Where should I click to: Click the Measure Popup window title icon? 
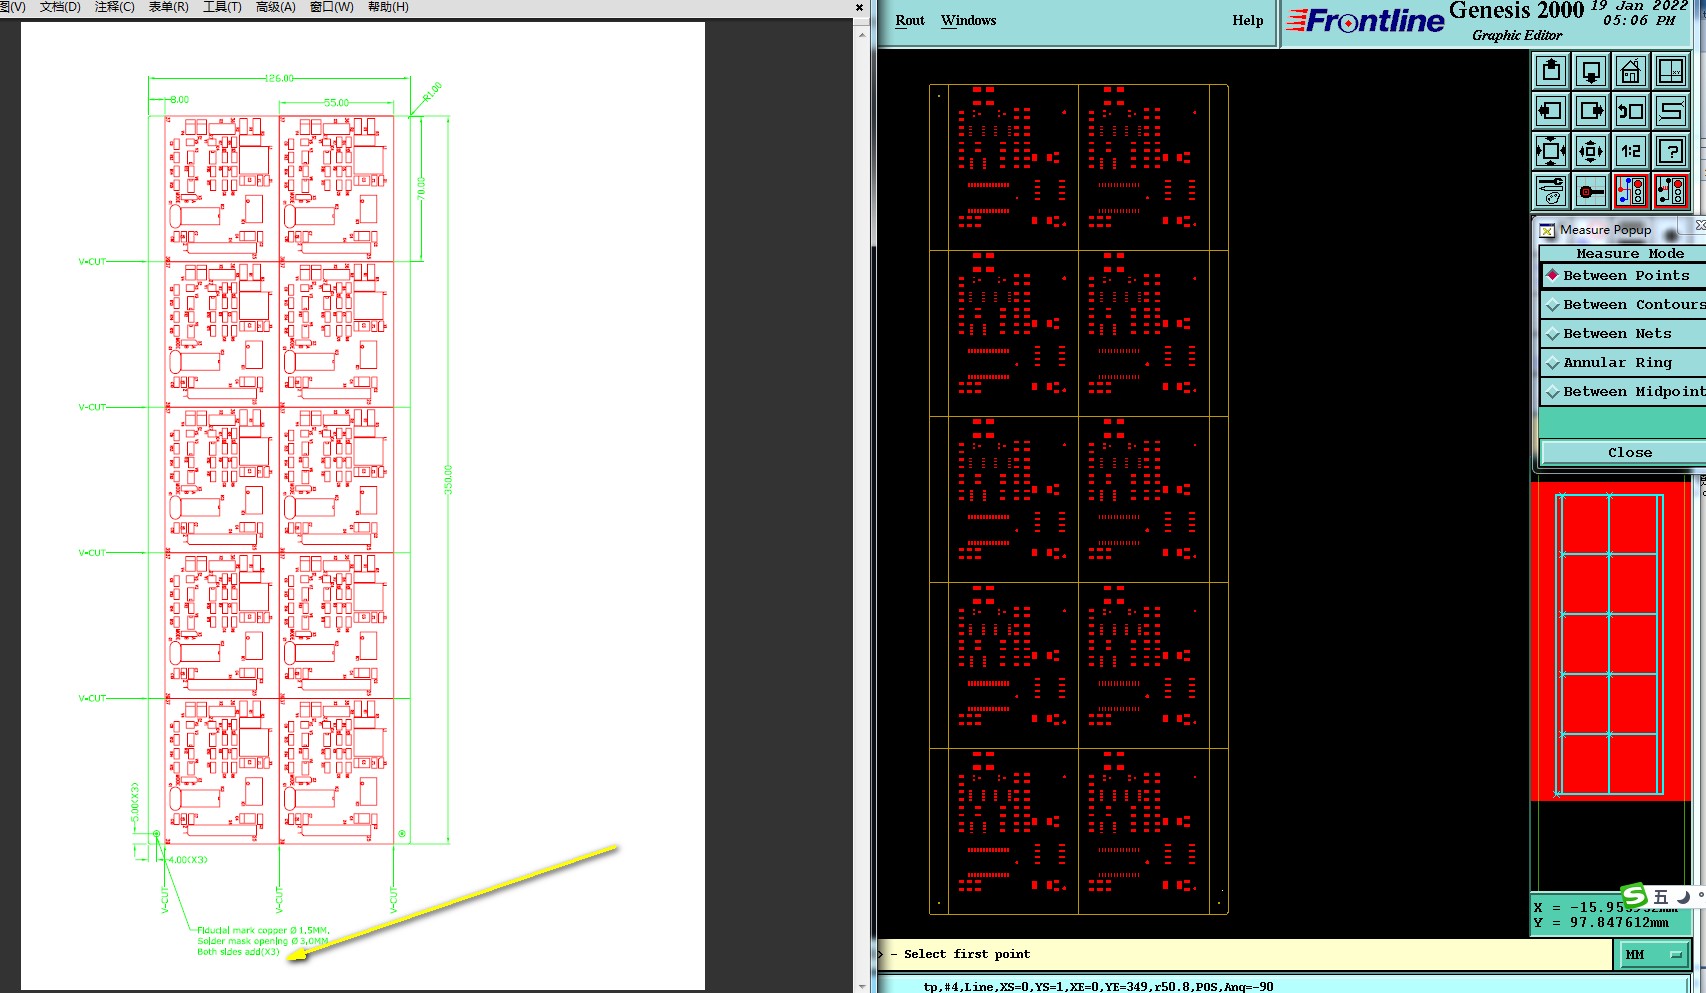tap(1548, 230)
